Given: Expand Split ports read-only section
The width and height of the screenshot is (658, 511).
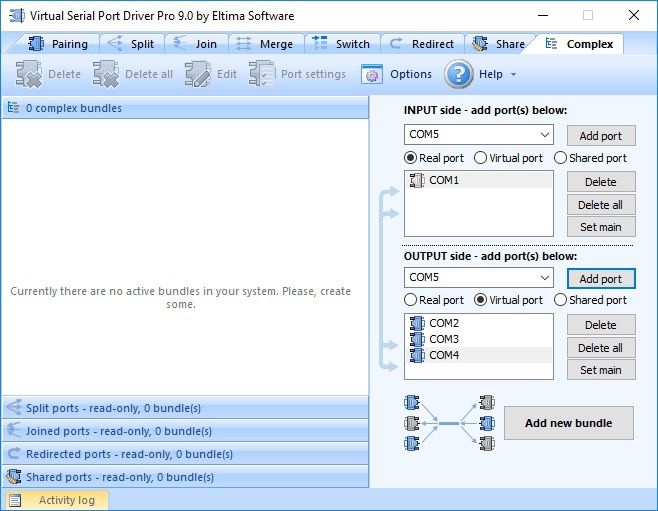Looking at the screenshot, I should pyautogui.click(x=185, y=408).
